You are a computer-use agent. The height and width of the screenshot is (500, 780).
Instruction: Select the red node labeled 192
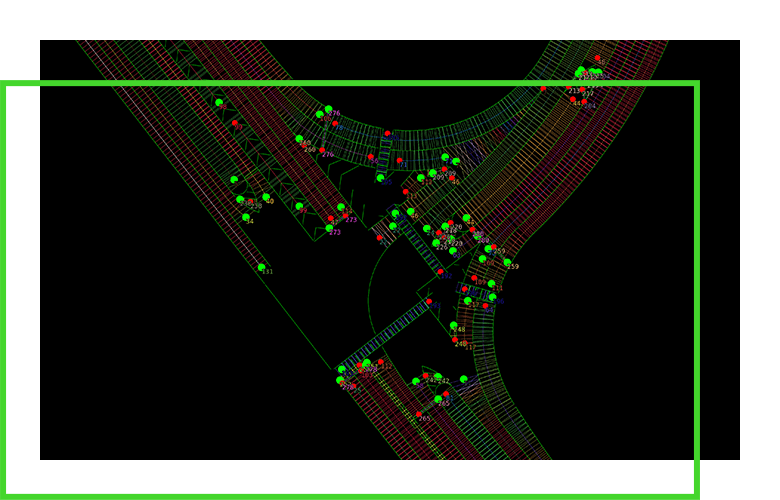440,272
